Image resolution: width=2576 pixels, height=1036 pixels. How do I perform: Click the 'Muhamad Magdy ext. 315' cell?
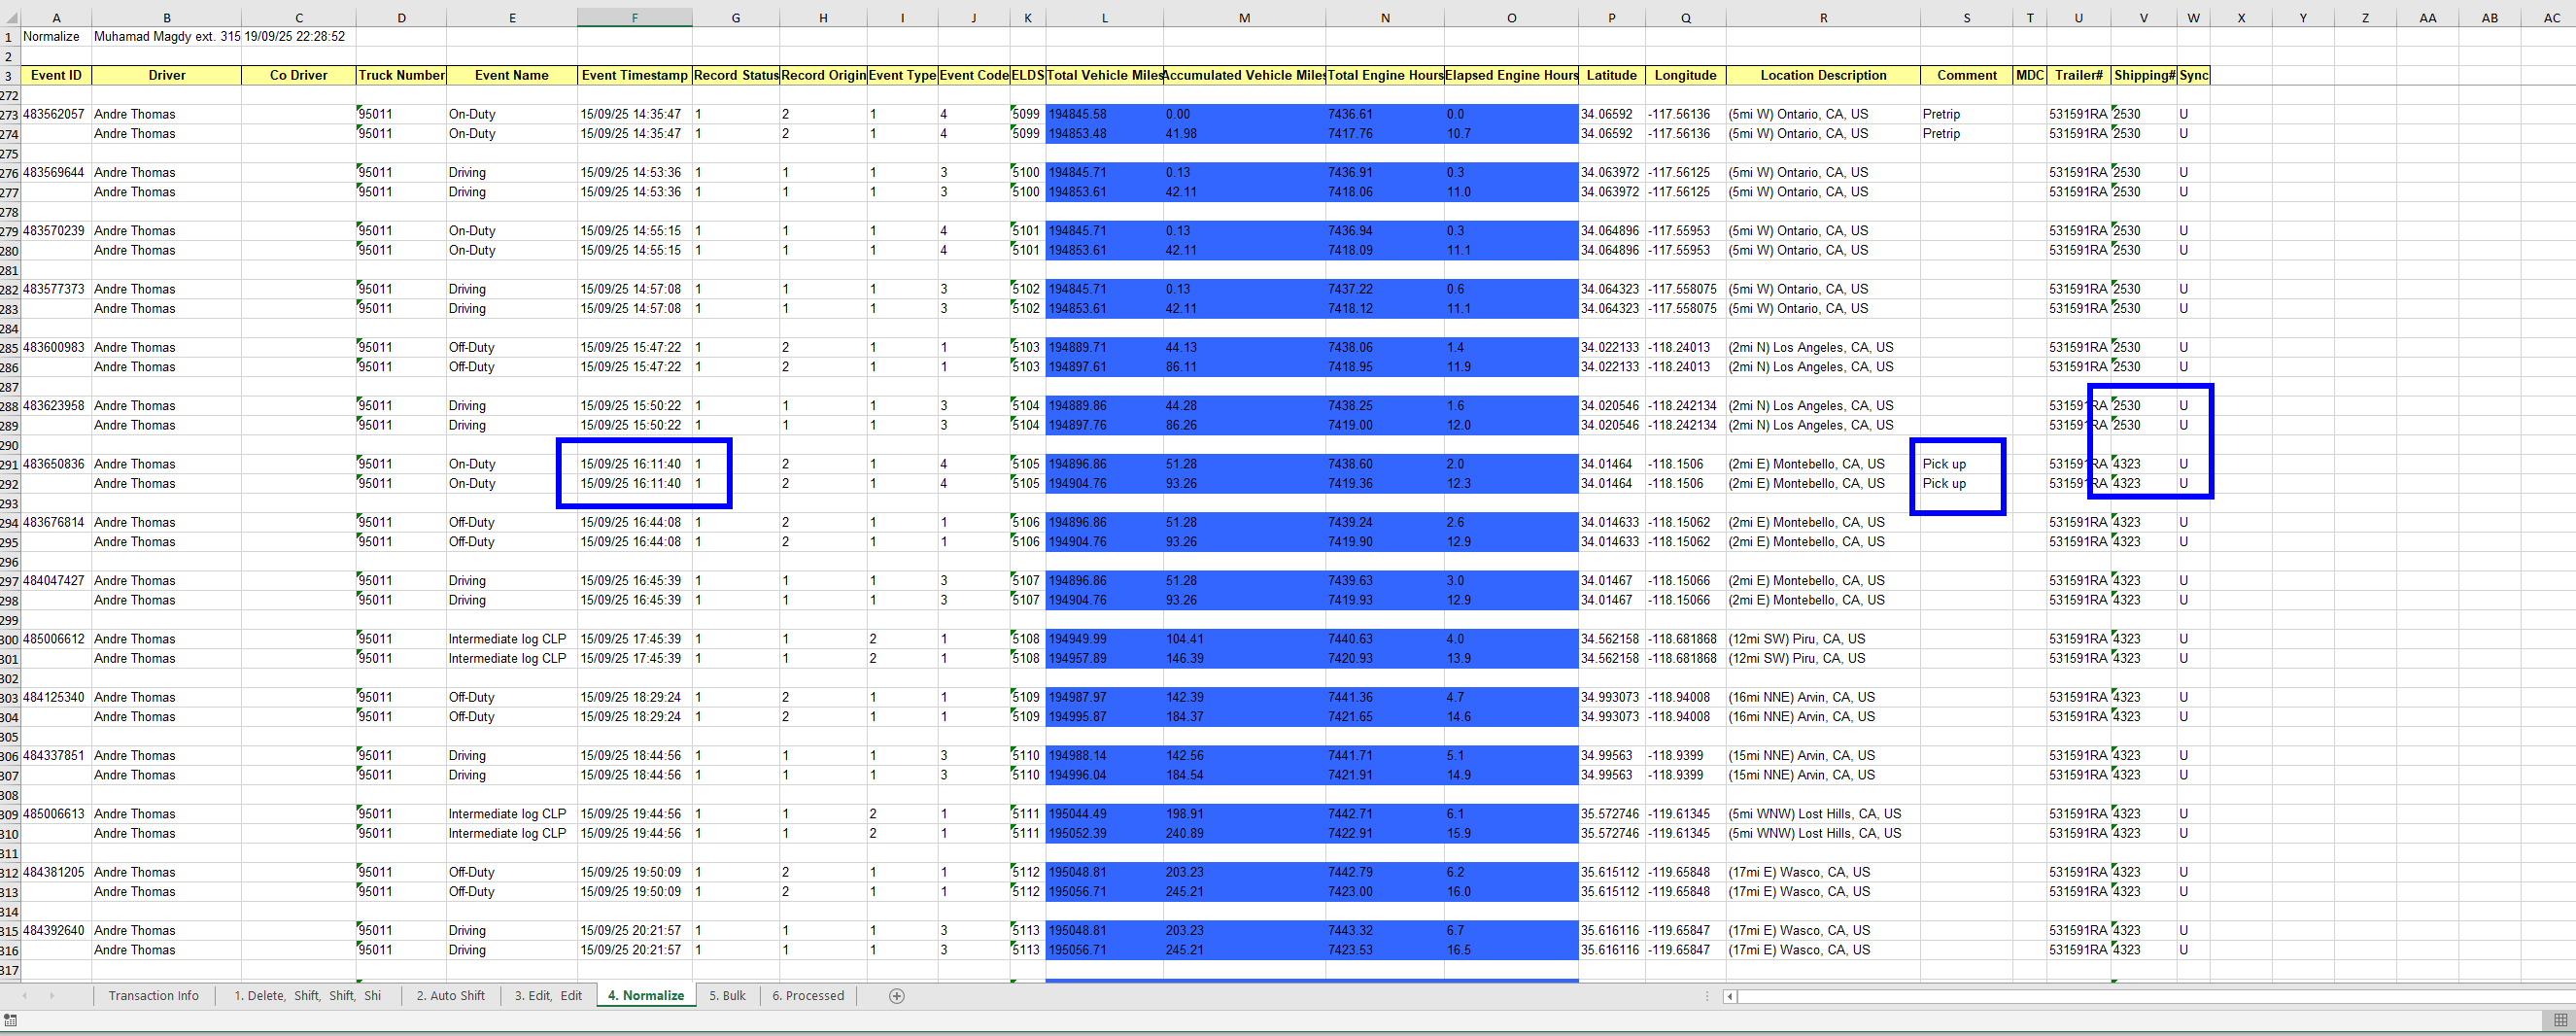click(167, 36)
